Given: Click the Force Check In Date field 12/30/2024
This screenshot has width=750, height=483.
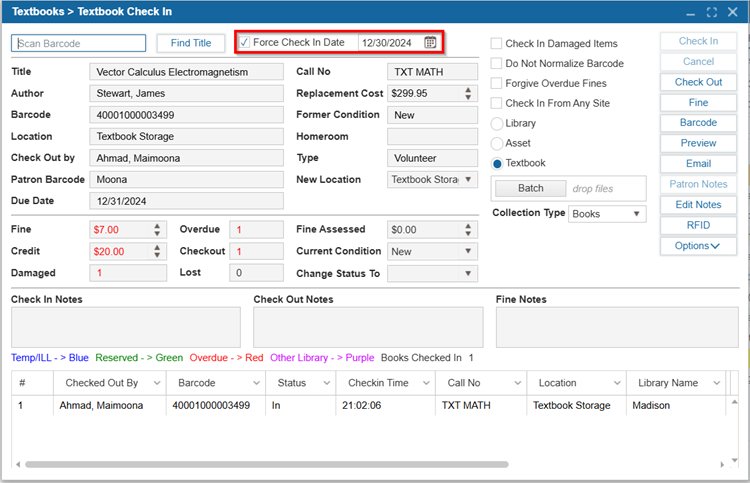Looking at the screenshot, I should coord(386,43).
